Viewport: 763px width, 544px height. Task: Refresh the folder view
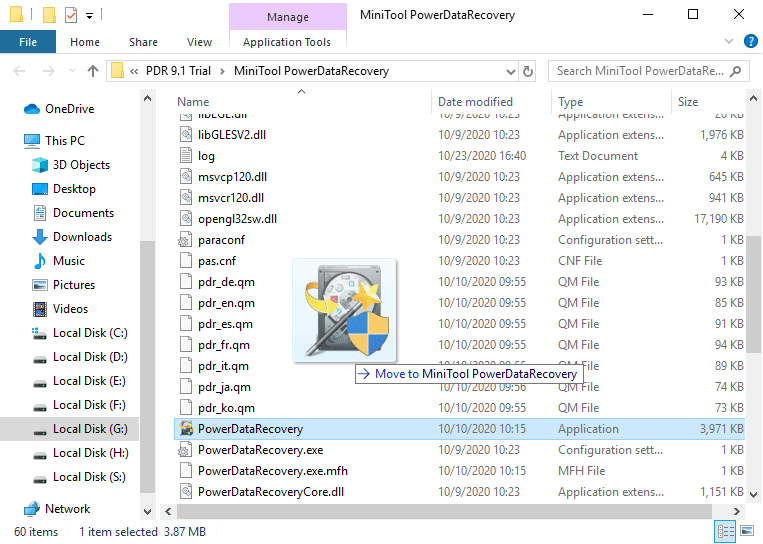pos(527,72)
